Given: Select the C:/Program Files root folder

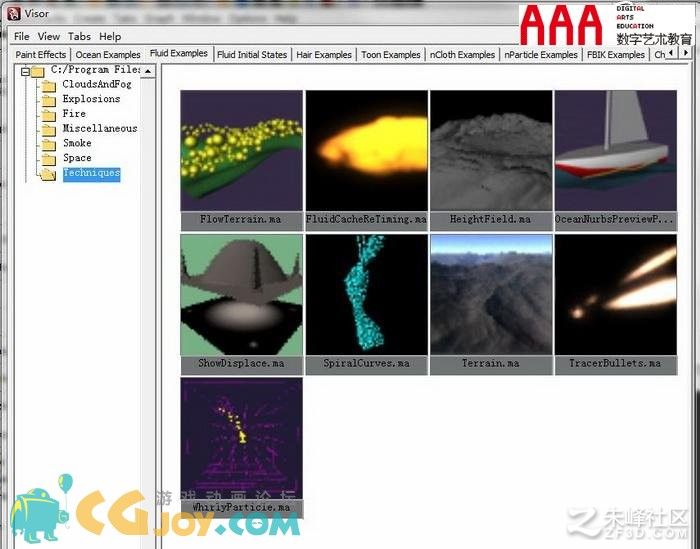Looking at the screenshot, I should tap(96, 70).
